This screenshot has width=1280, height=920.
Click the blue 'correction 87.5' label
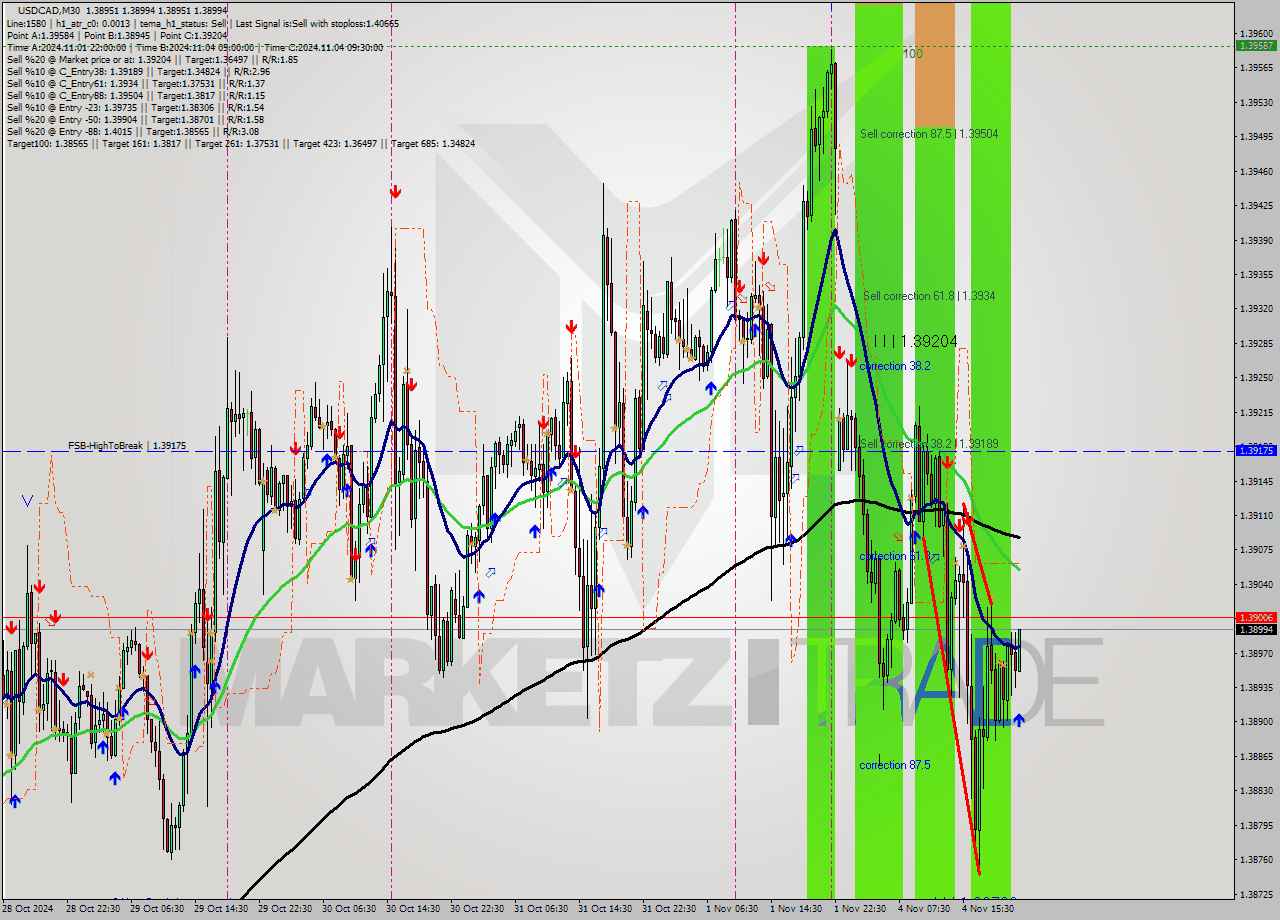point(895,765)
